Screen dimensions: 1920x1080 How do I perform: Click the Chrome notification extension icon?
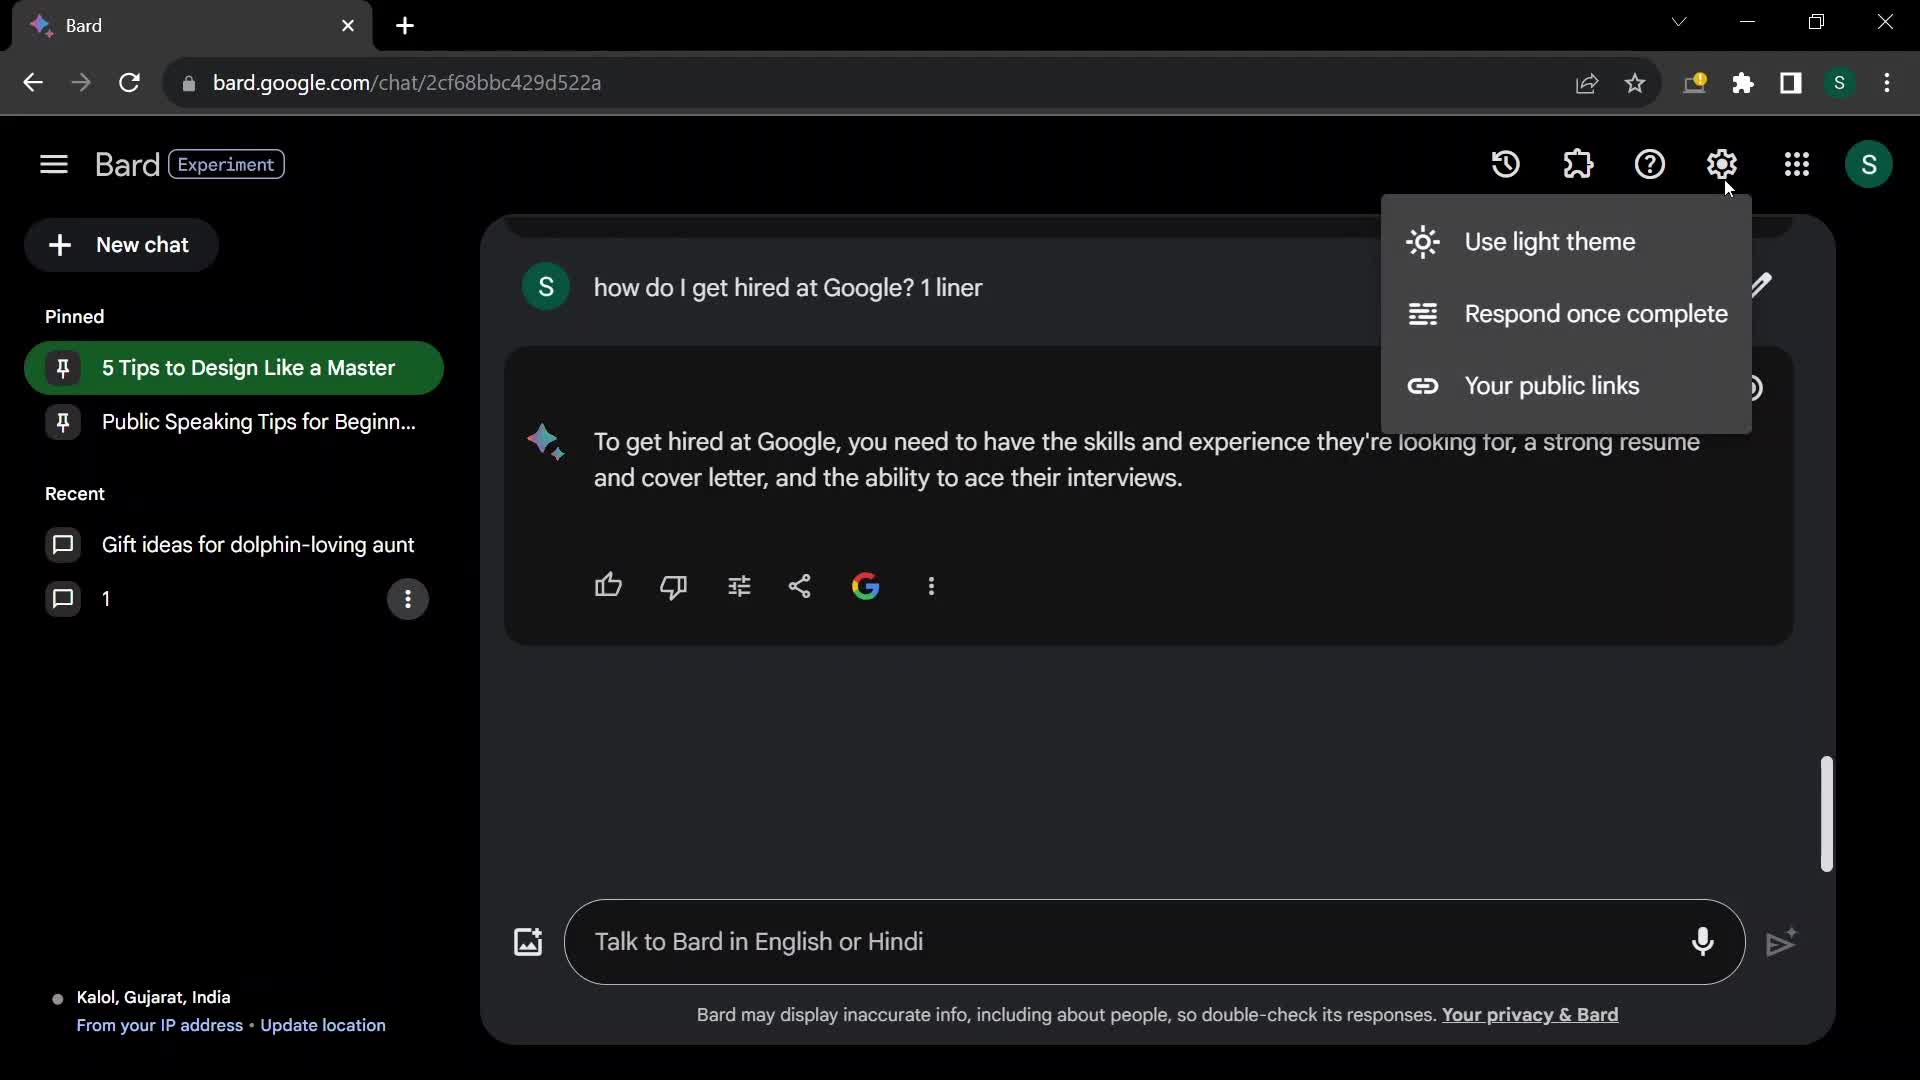pos(1695,83)
